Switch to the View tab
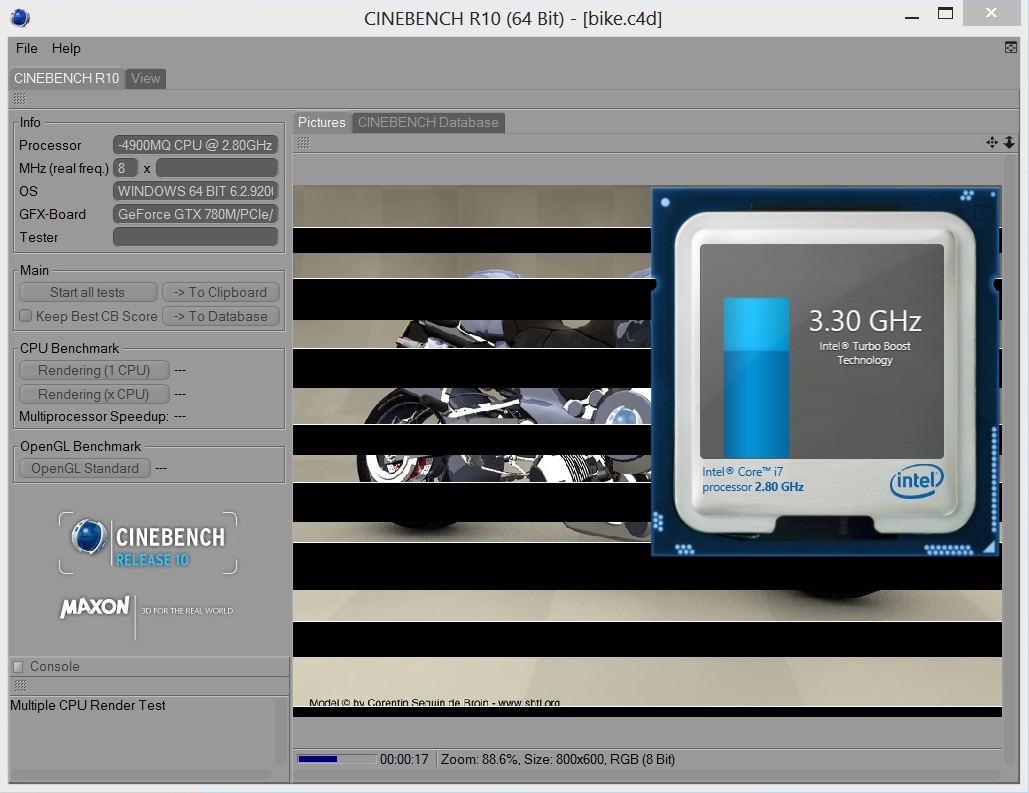Viewport: 1029px width, 793px height. (145, 78)
